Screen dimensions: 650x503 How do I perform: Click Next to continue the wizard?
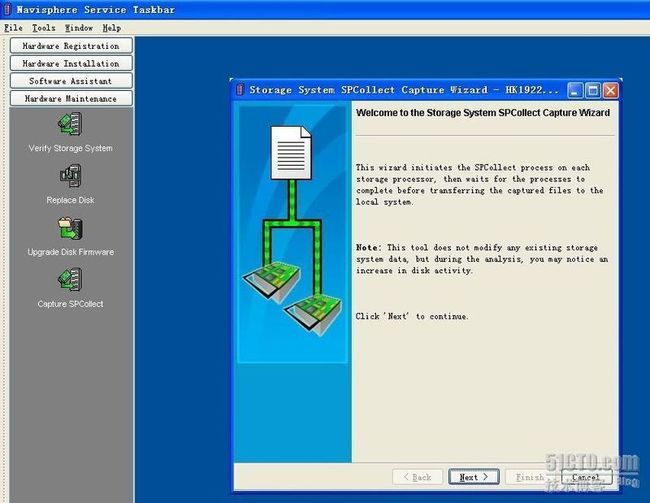coord(474,477)
